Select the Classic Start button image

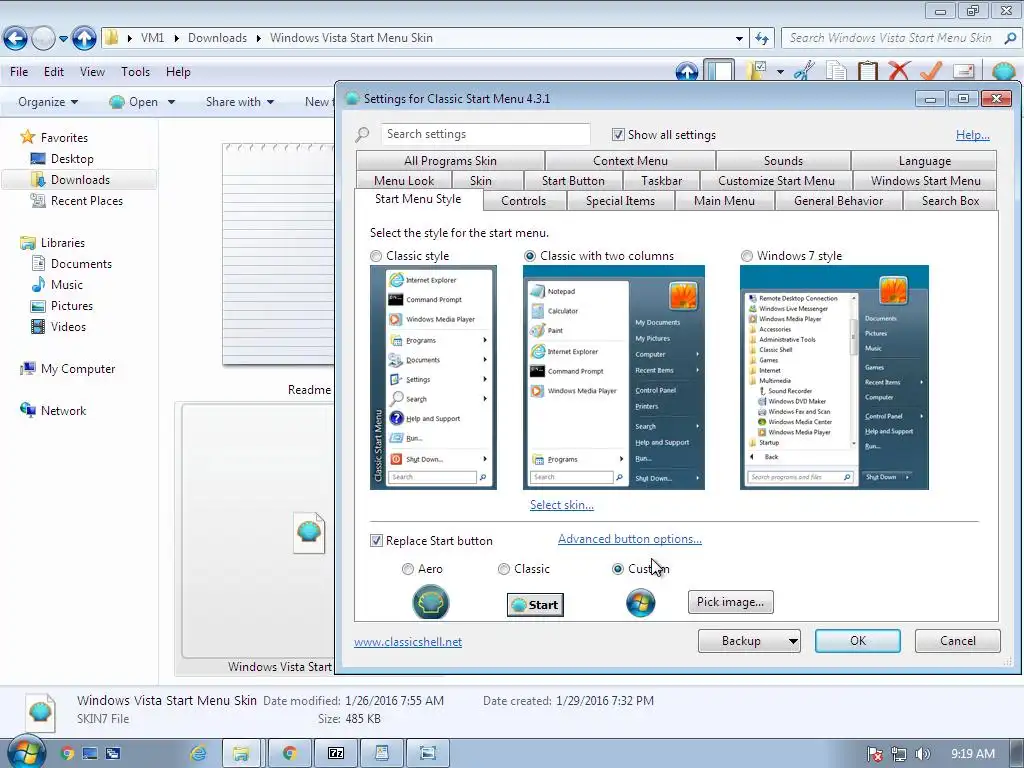(535, 605)
